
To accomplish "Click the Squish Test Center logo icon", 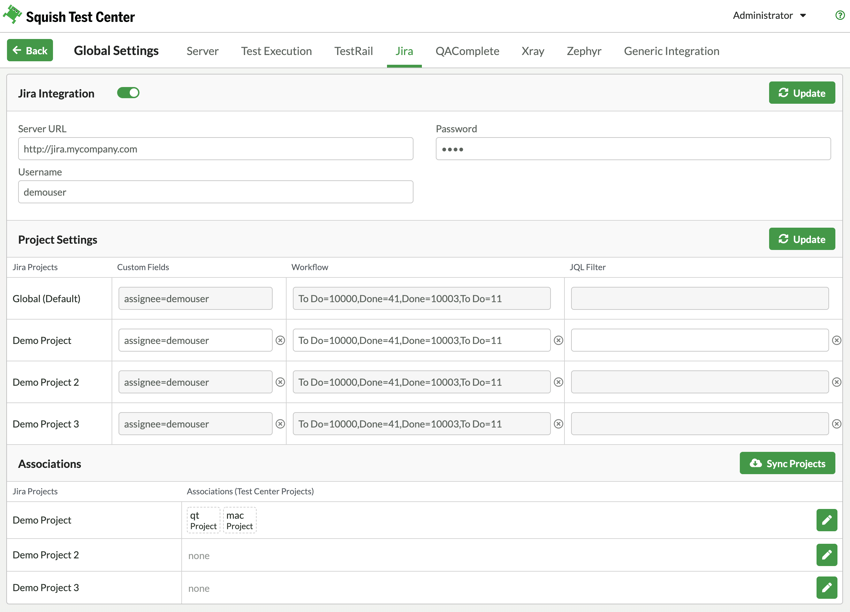I will (16, 15).
